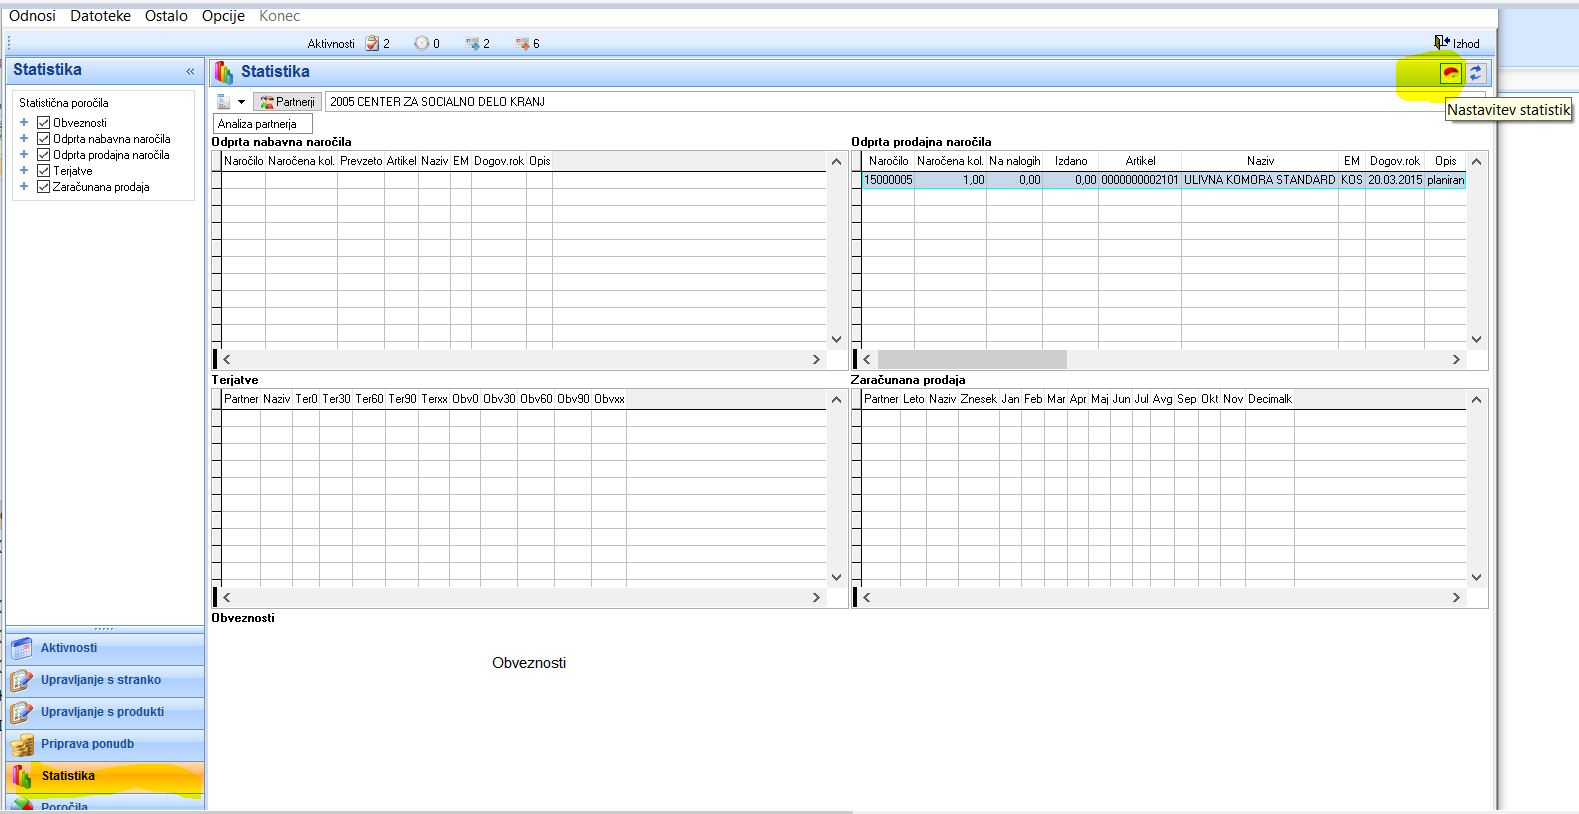Select Statistika in the navigation pane
1579x814 pixels.
105,776
